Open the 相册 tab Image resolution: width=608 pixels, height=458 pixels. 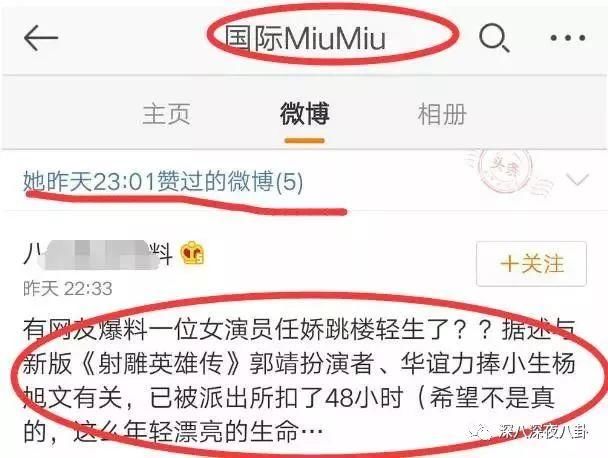442,114
